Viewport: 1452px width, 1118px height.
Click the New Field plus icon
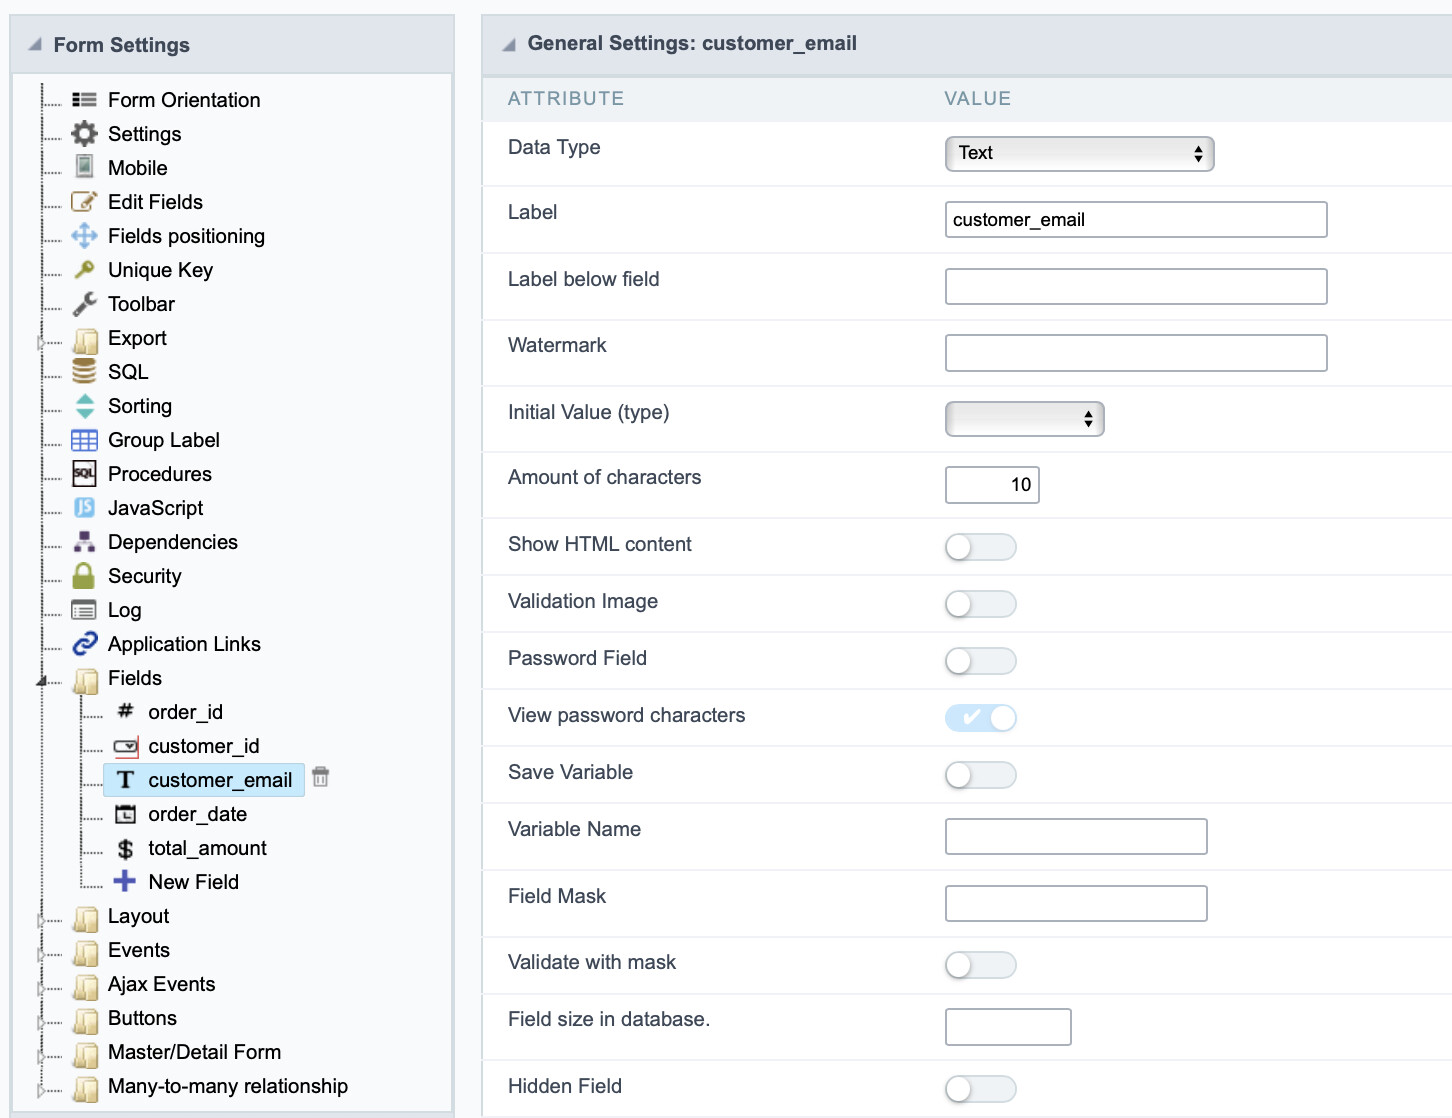coord(125,882)
